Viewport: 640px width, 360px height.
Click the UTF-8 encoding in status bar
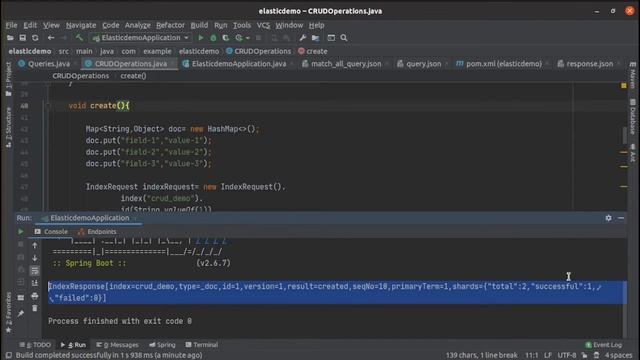click(567, 355)
